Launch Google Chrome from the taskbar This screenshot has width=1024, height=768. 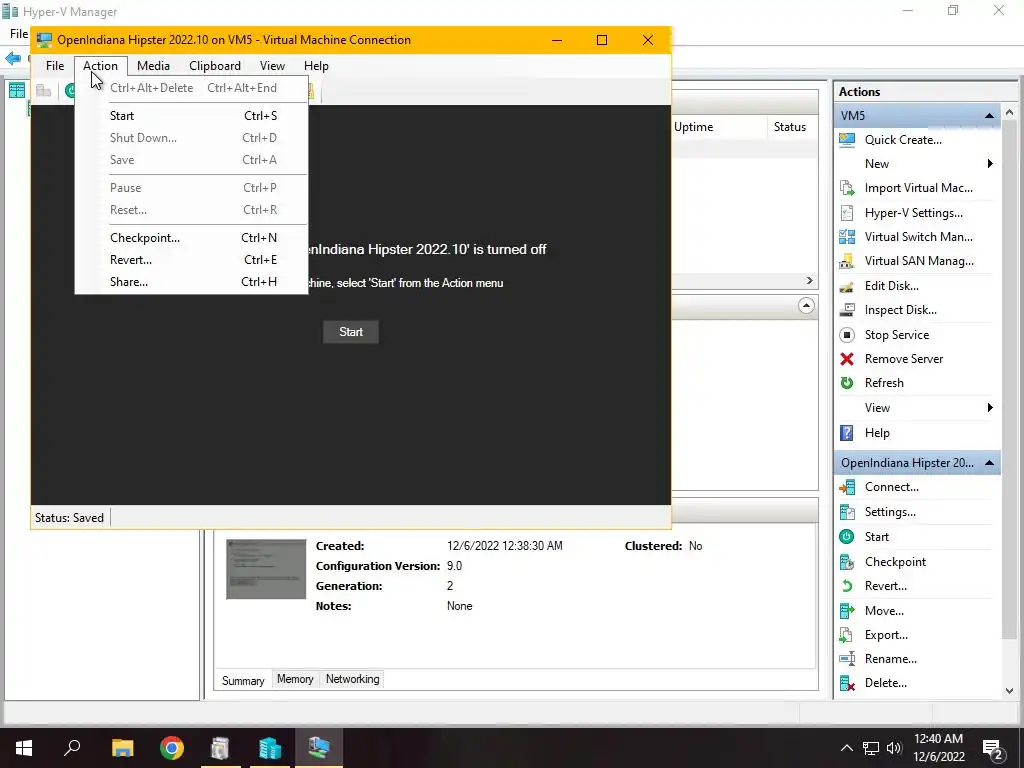pyautogui.click(x=172, y=748)
